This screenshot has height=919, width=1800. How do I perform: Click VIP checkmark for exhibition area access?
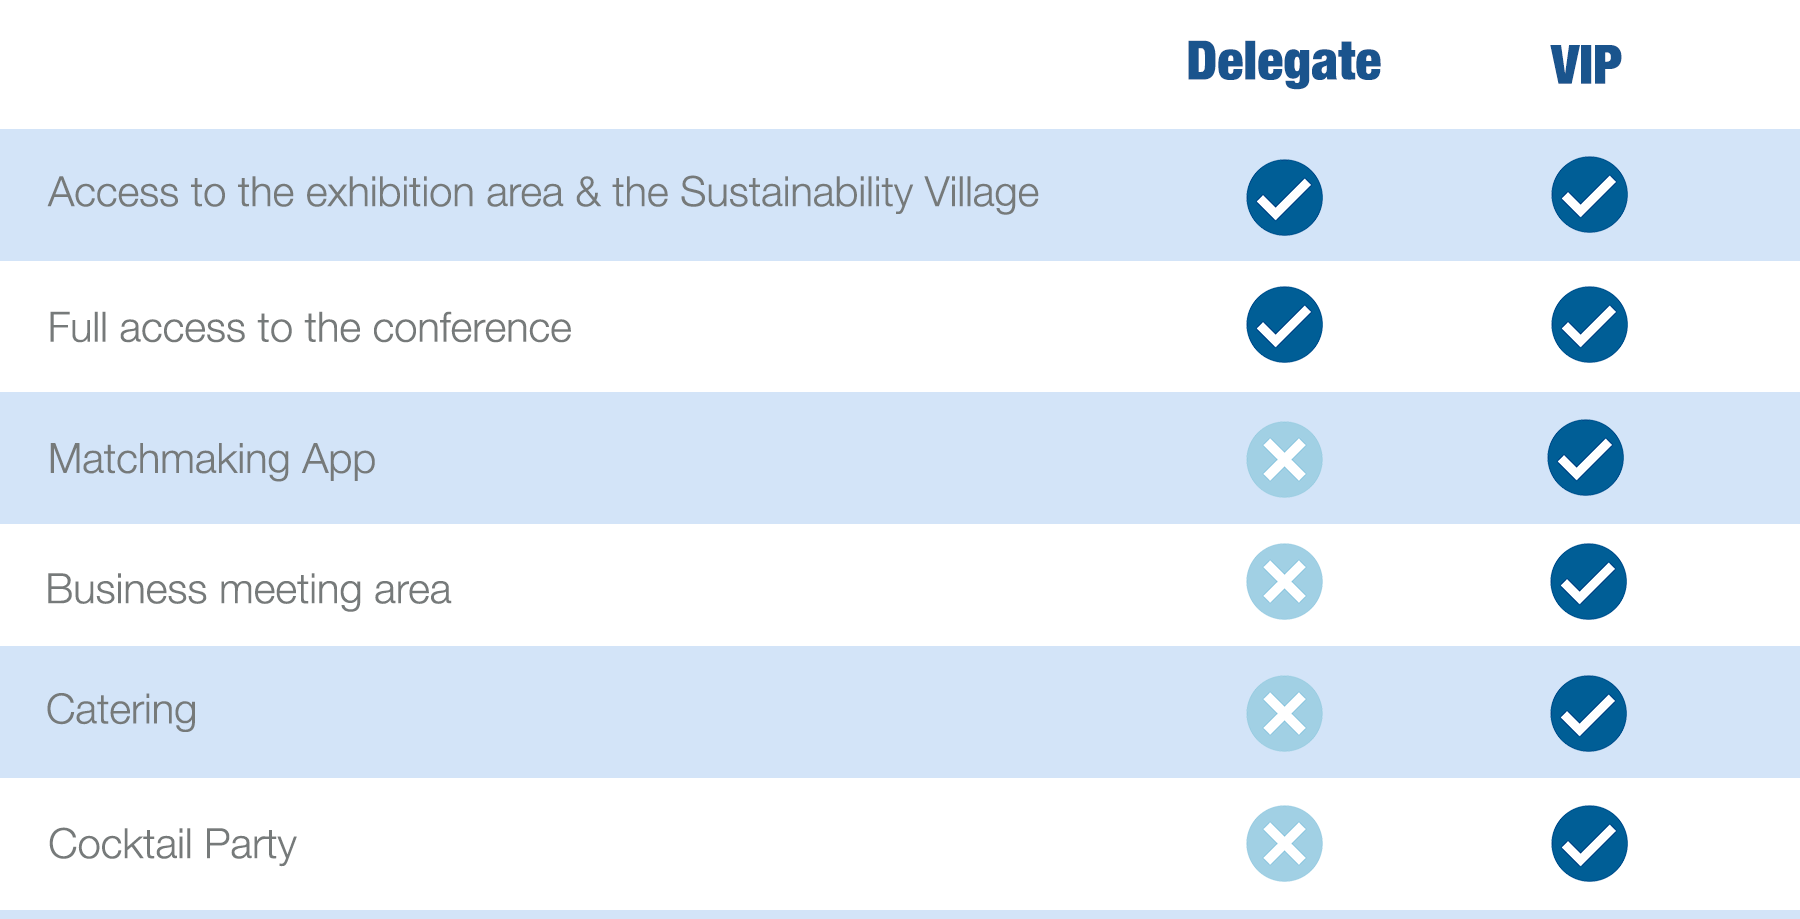coord(1589,195)
